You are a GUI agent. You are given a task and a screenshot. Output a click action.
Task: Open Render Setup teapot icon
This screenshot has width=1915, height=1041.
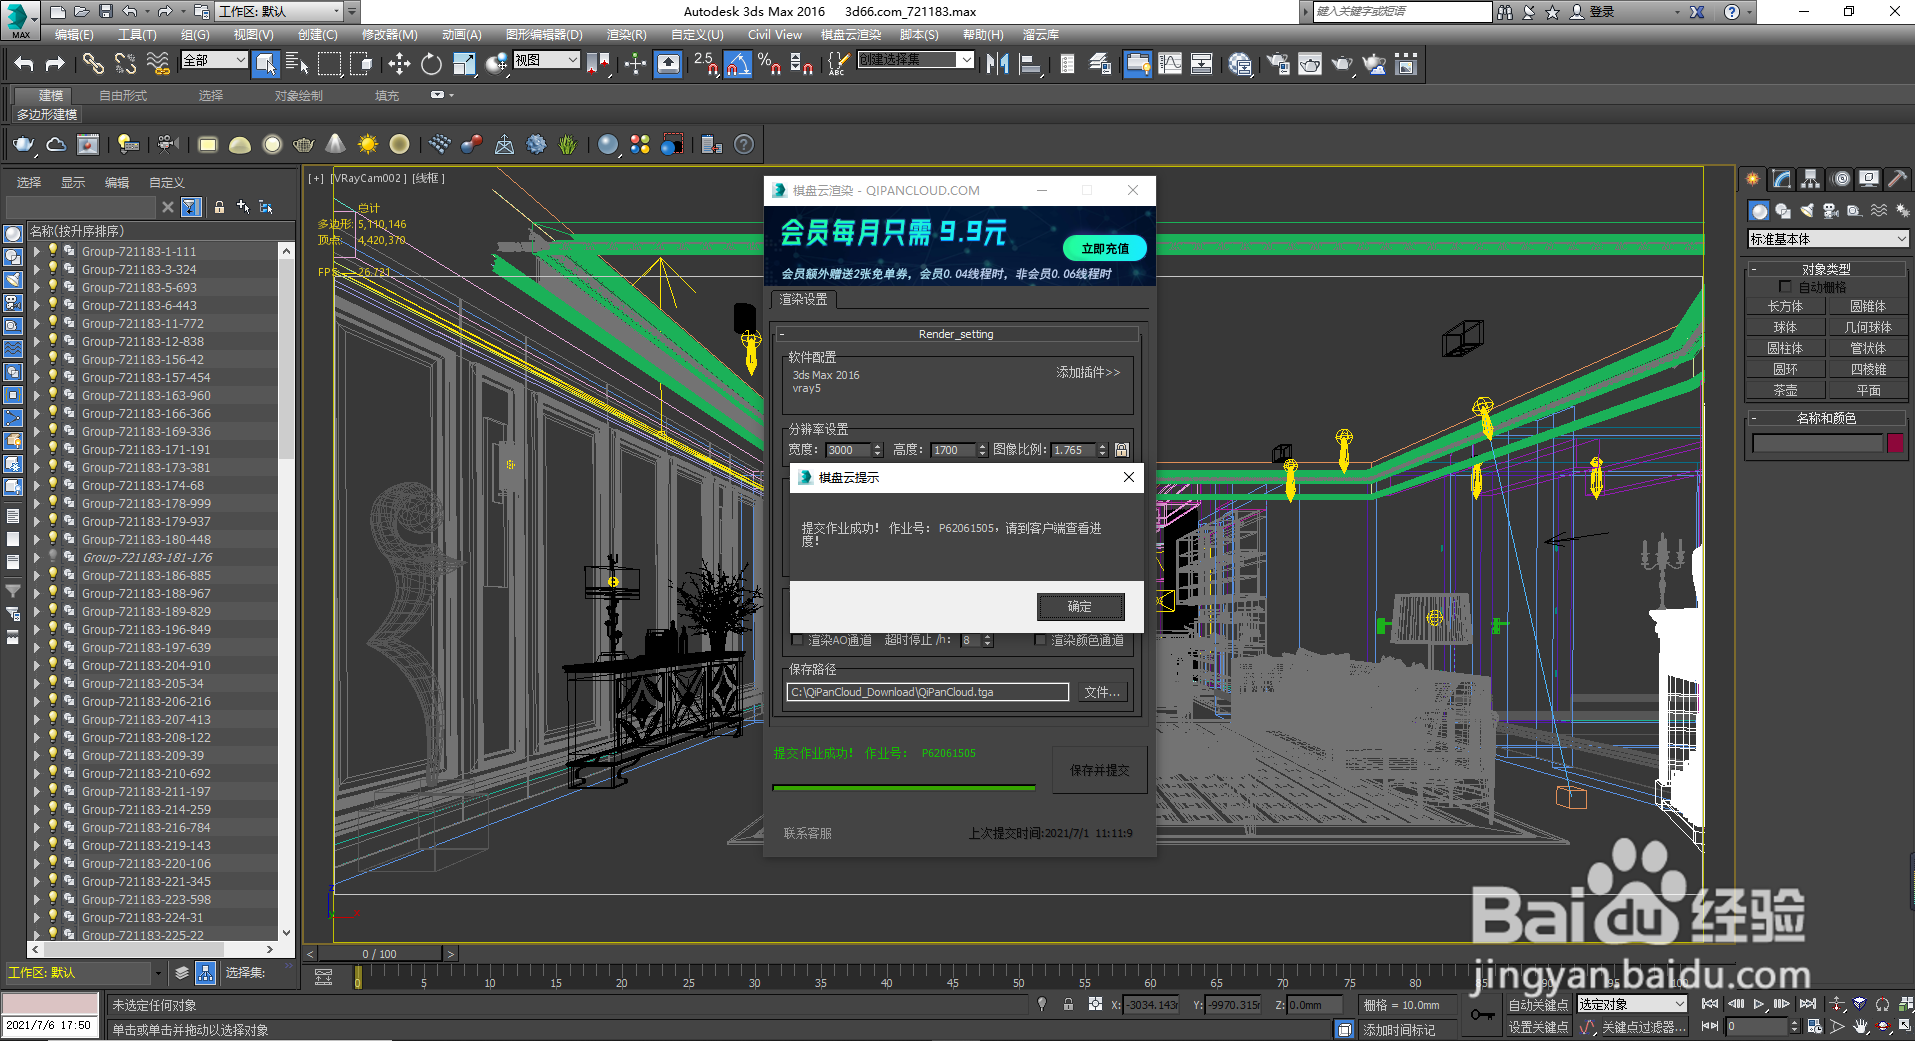point(1278,65)
